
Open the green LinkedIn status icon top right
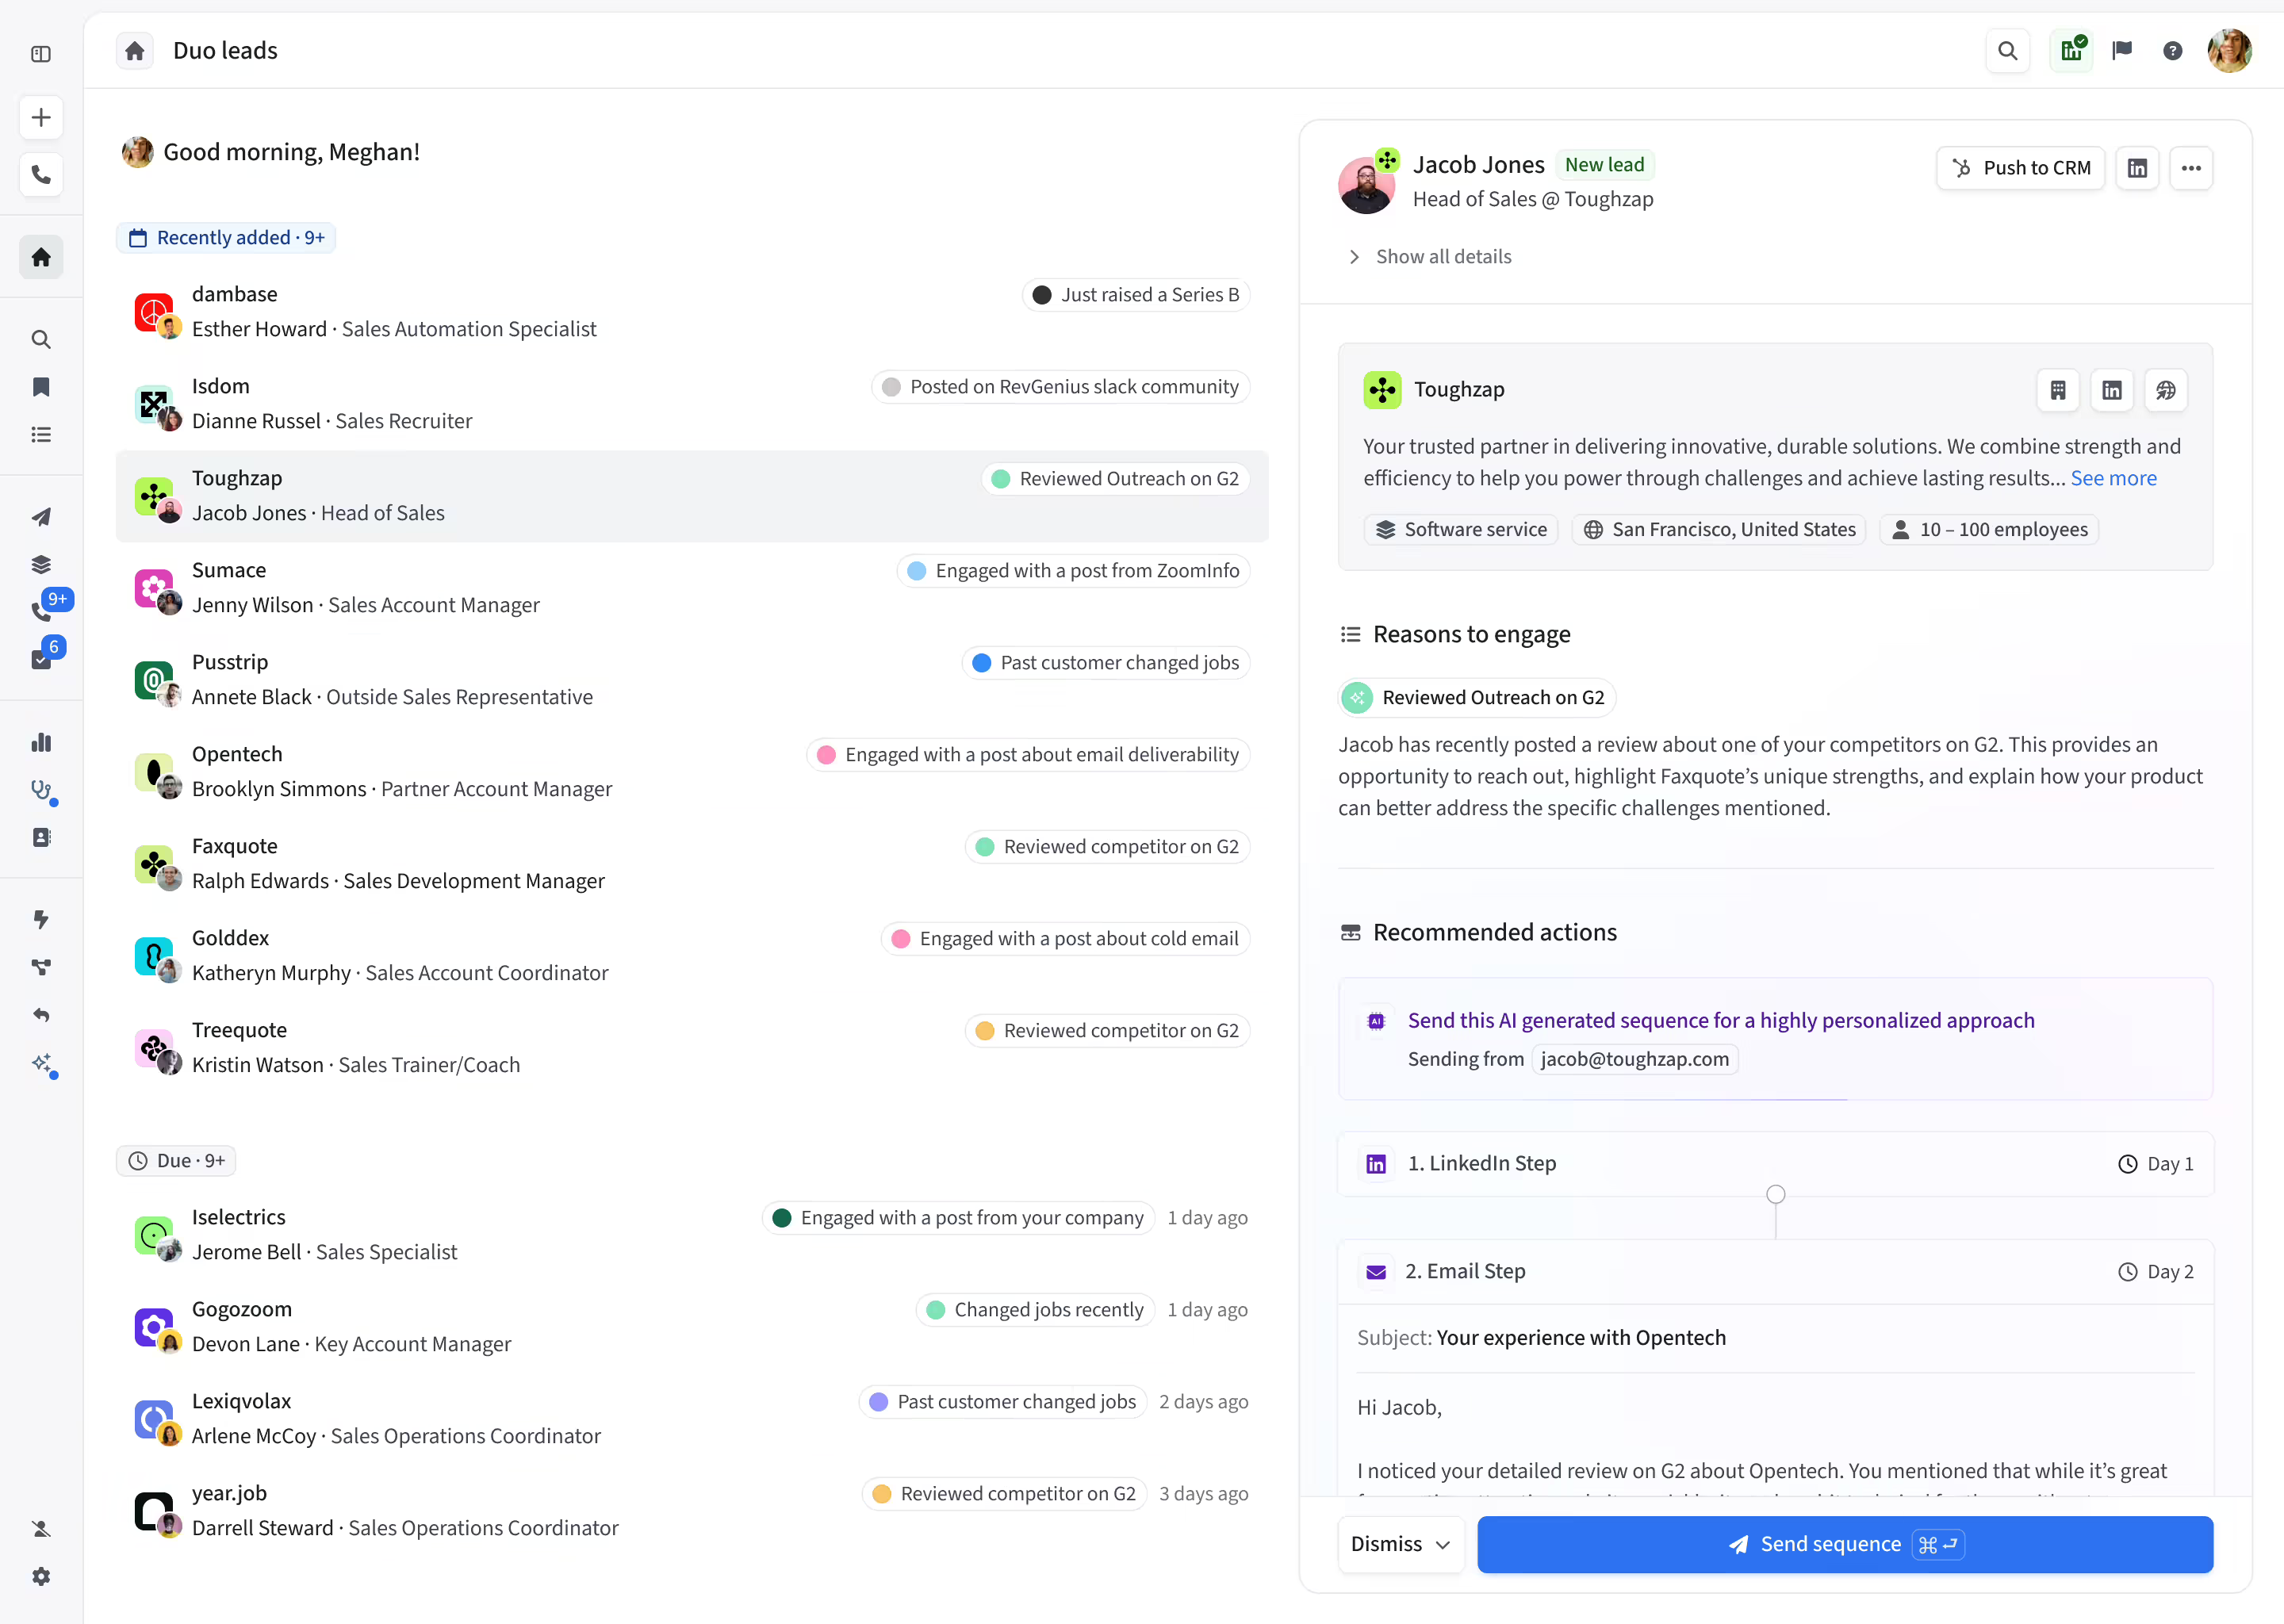2071,50
